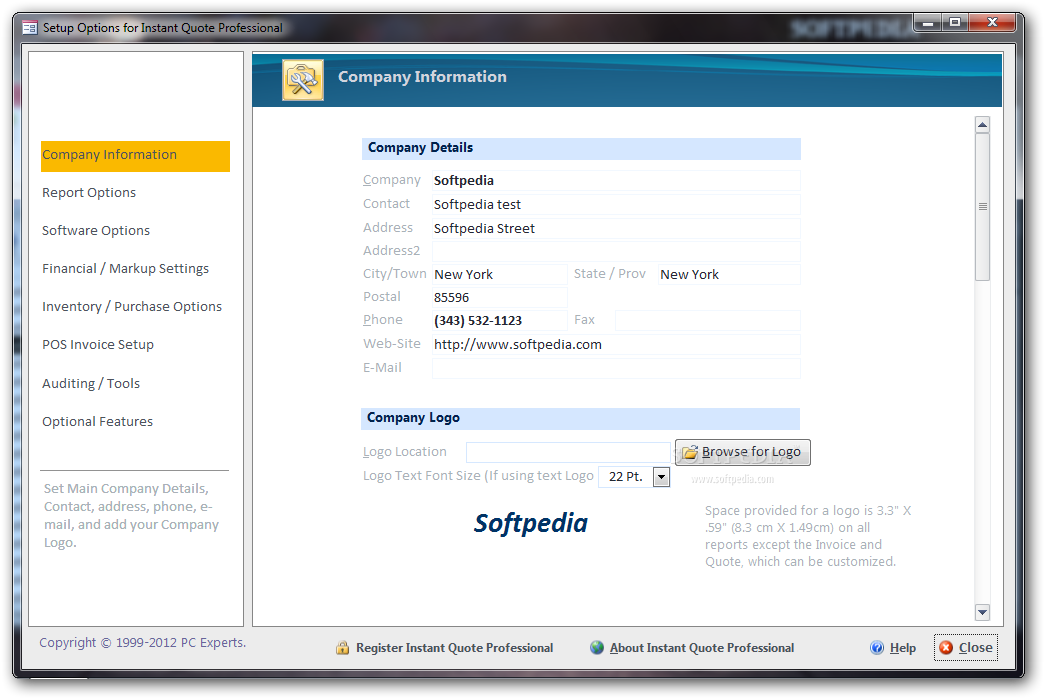Screen dimensions: 1045x699
Task: Click Register Instant Quote Professional link
Action: (455, 648)
